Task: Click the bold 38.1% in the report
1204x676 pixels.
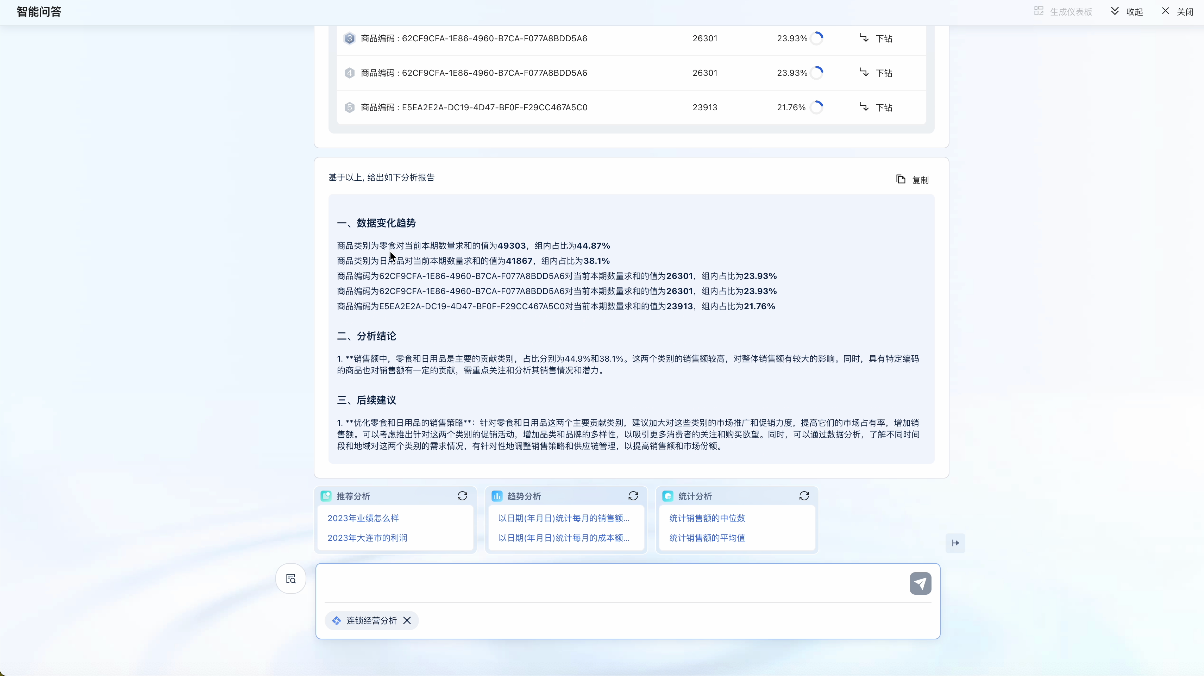Action: pos(597,260)
